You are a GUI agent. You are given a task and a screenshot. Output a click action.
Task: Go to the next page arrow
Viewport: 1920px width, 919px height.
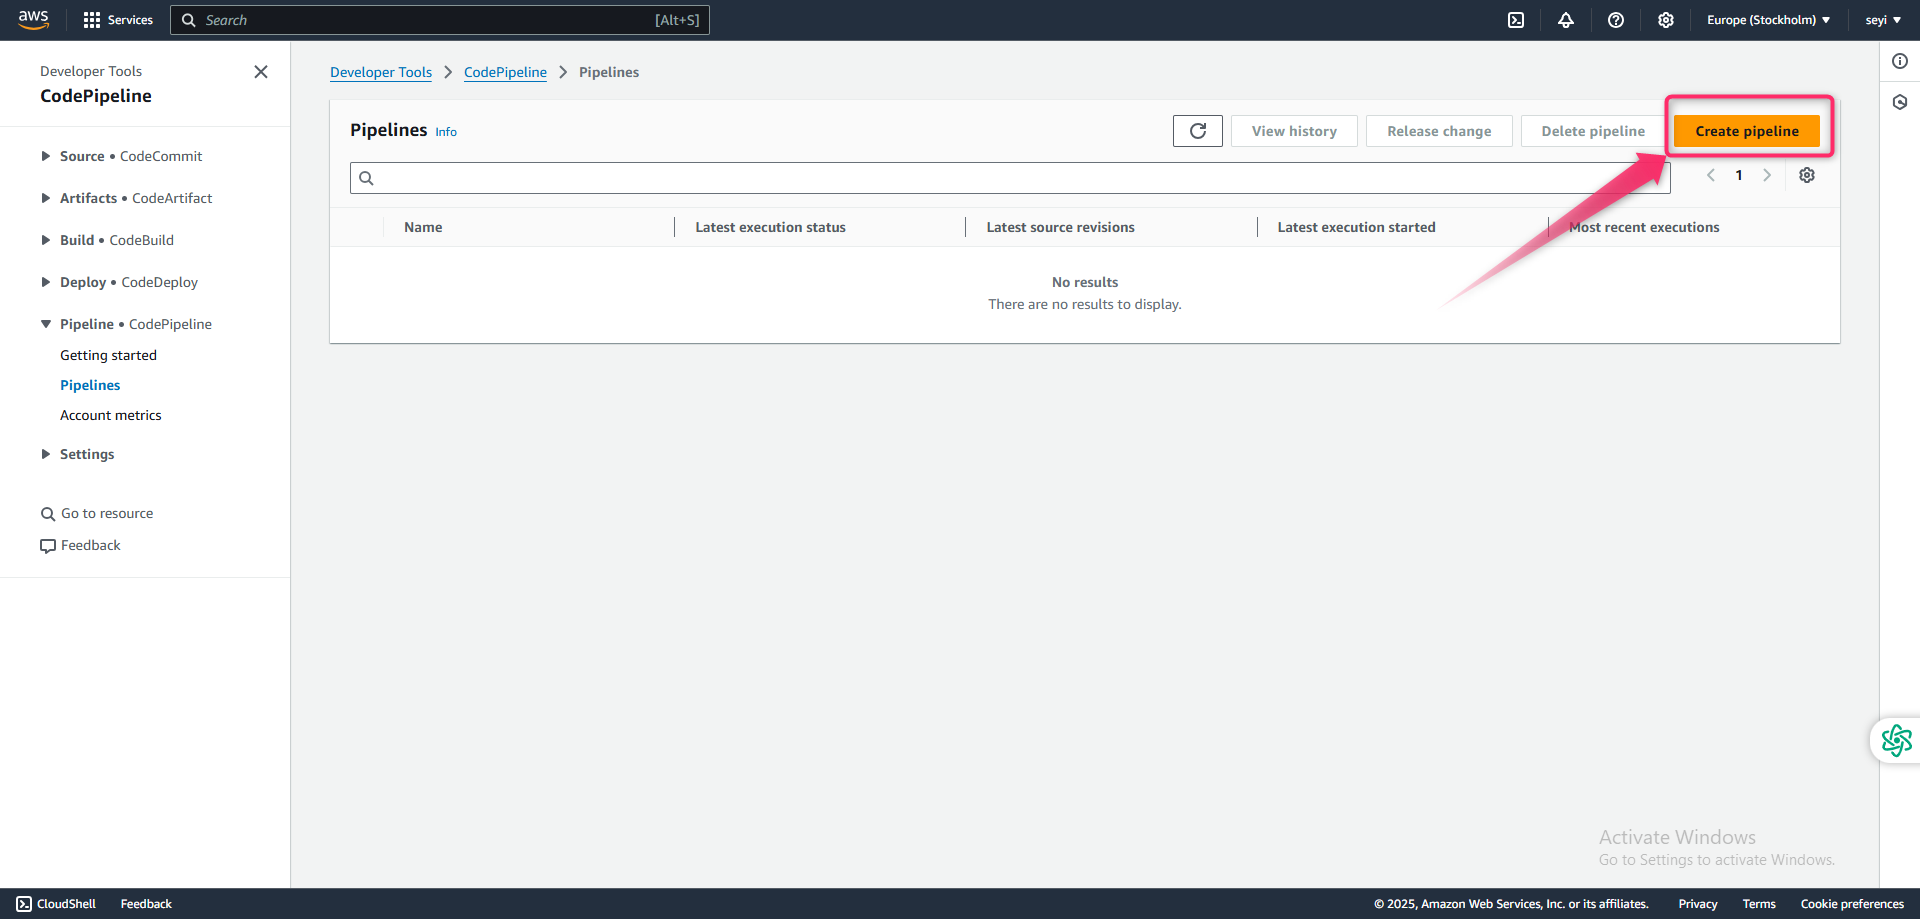(1767, 175)
